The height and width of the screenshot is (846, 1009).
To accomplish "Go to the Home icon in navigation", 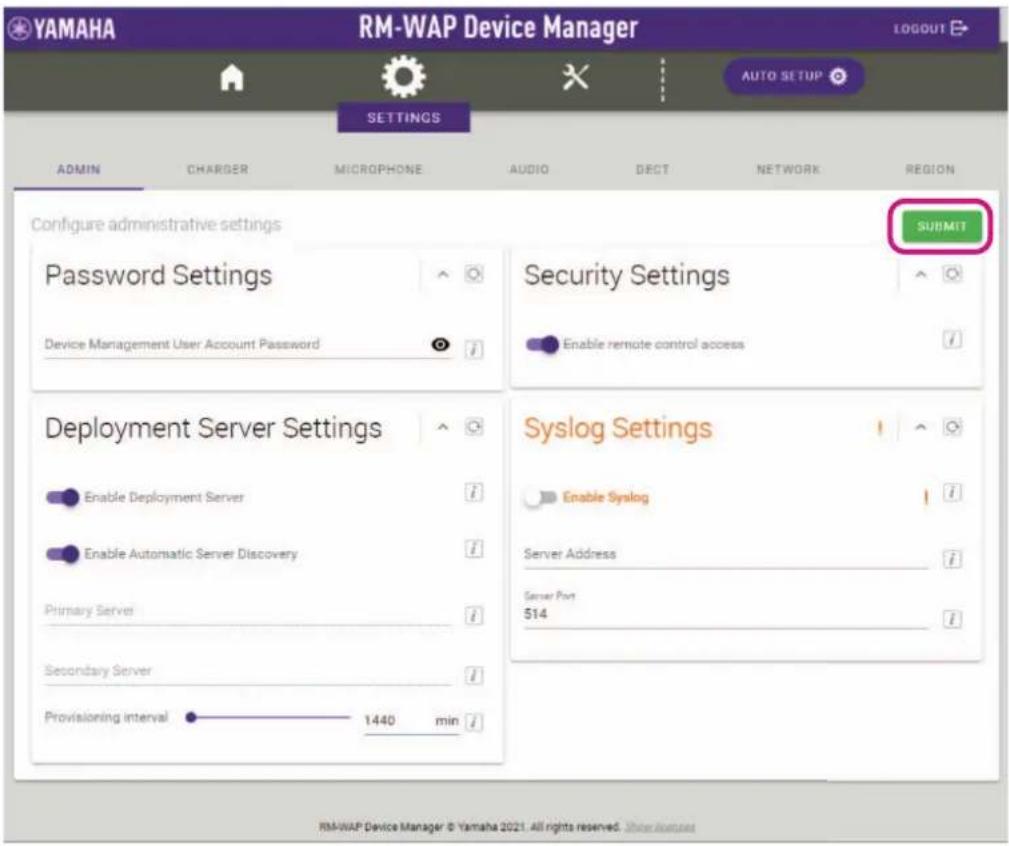I will pos(232,78).
